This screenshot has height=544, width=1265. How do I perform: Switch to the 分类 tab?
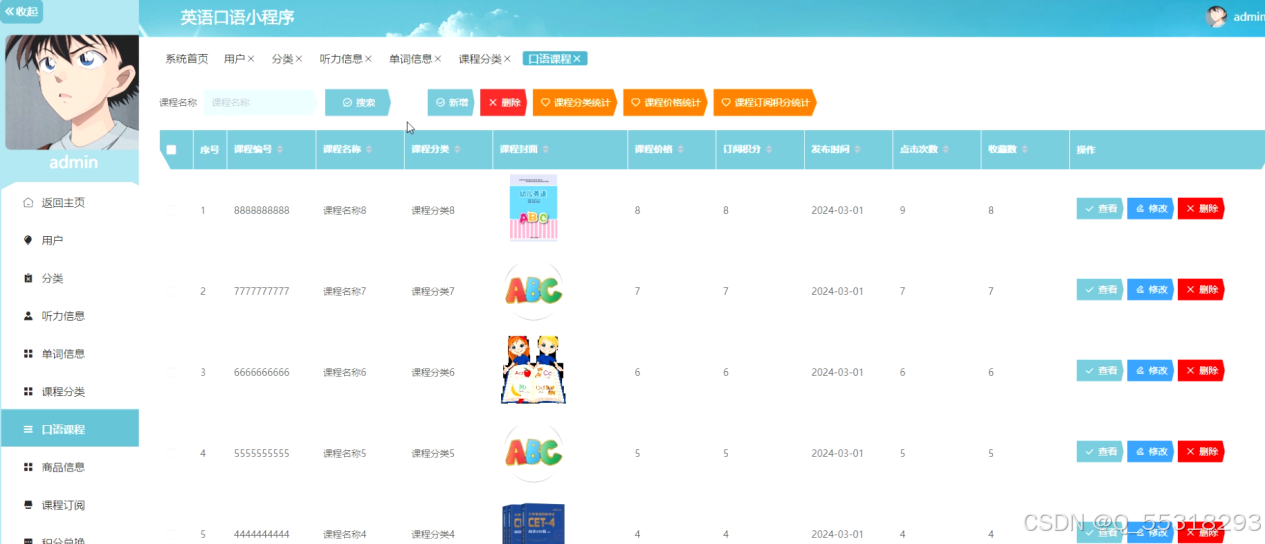click(x=283, y=59)
